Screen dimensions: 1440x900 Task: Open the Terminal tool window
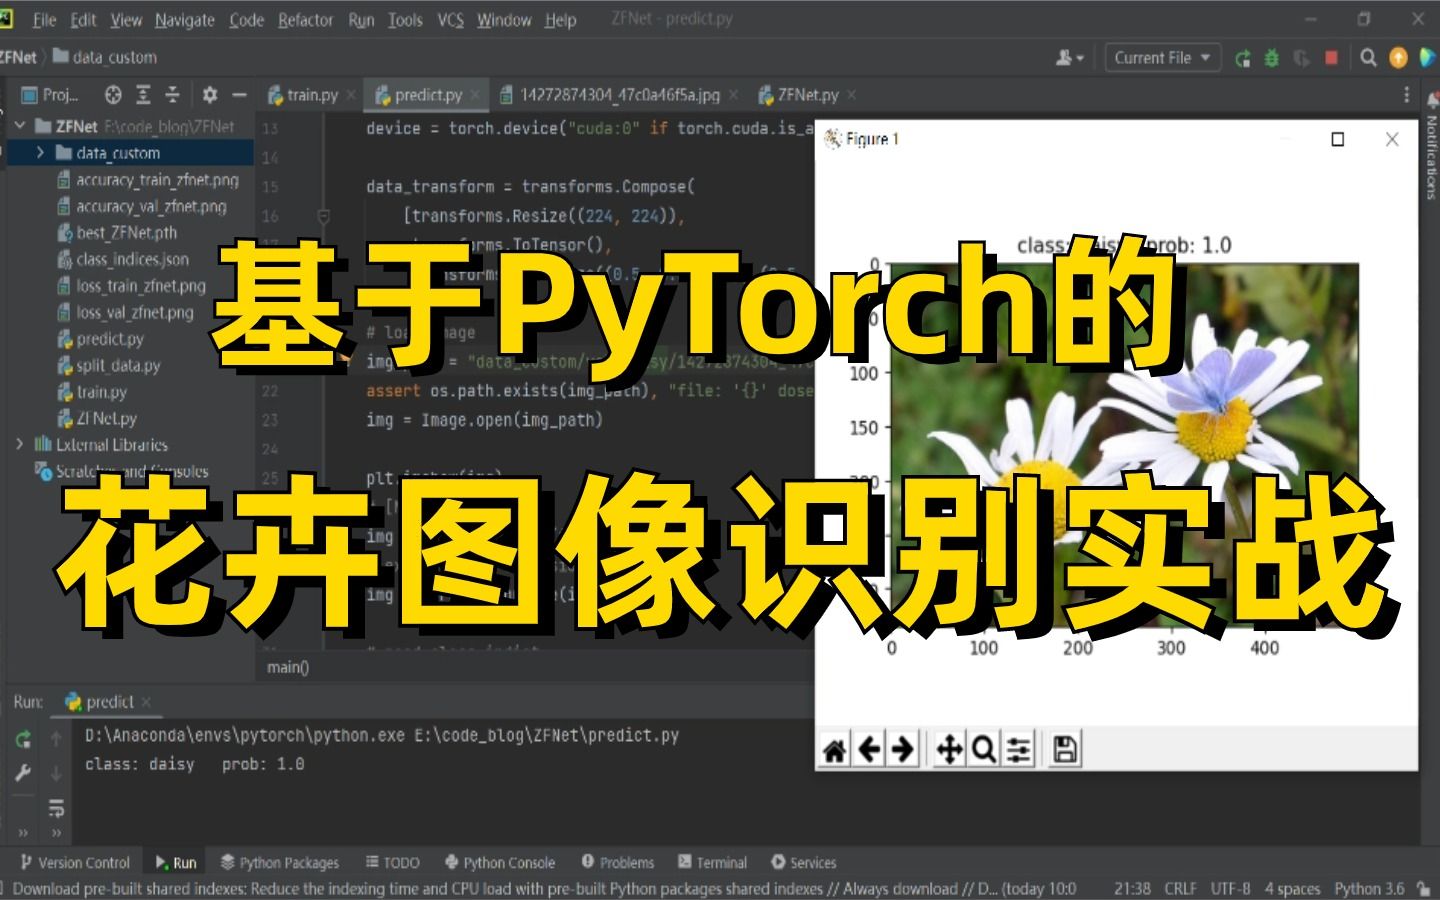[x=712, y=862]
